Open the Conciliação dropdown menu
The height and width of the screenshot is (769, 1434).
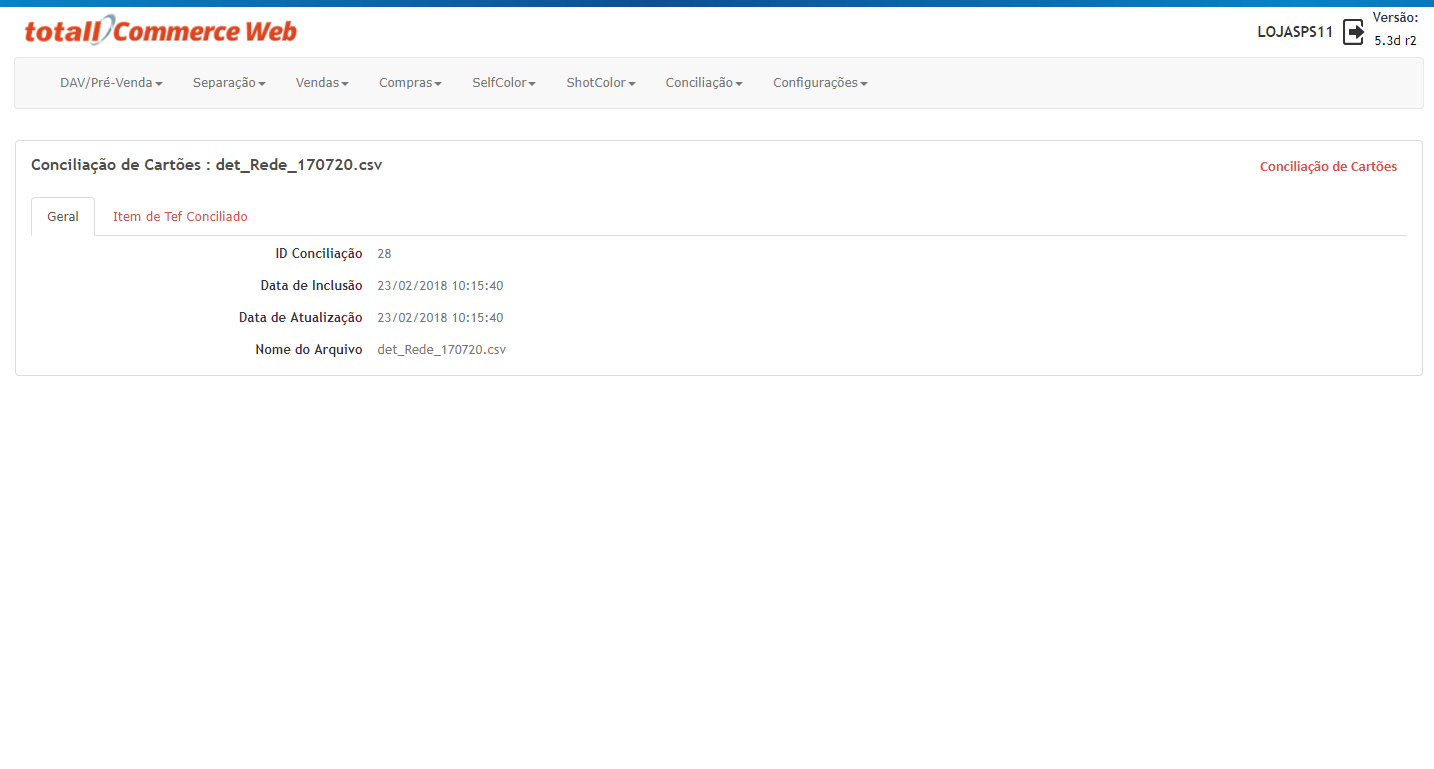[x=704, y=83]
